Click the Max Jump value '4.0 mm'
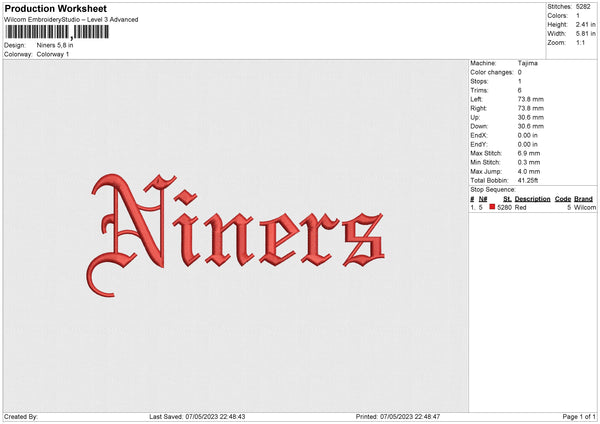The width and height of the screenshot is (600, 424). point(529,171)
